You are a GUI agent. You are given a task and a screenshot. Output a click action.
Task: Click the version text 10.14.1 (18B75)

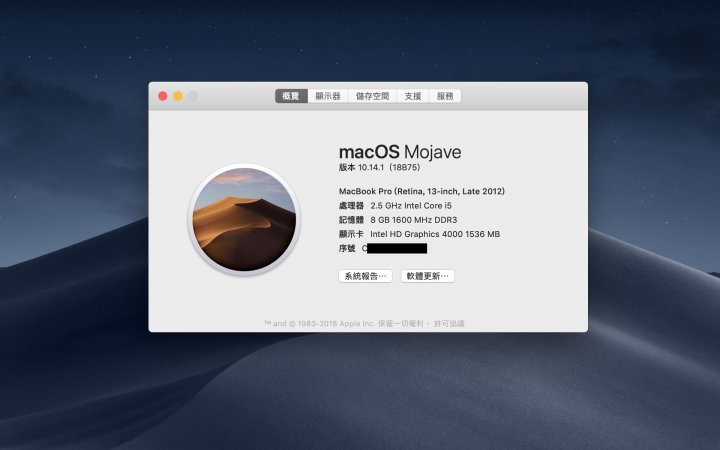coord(389,168)
